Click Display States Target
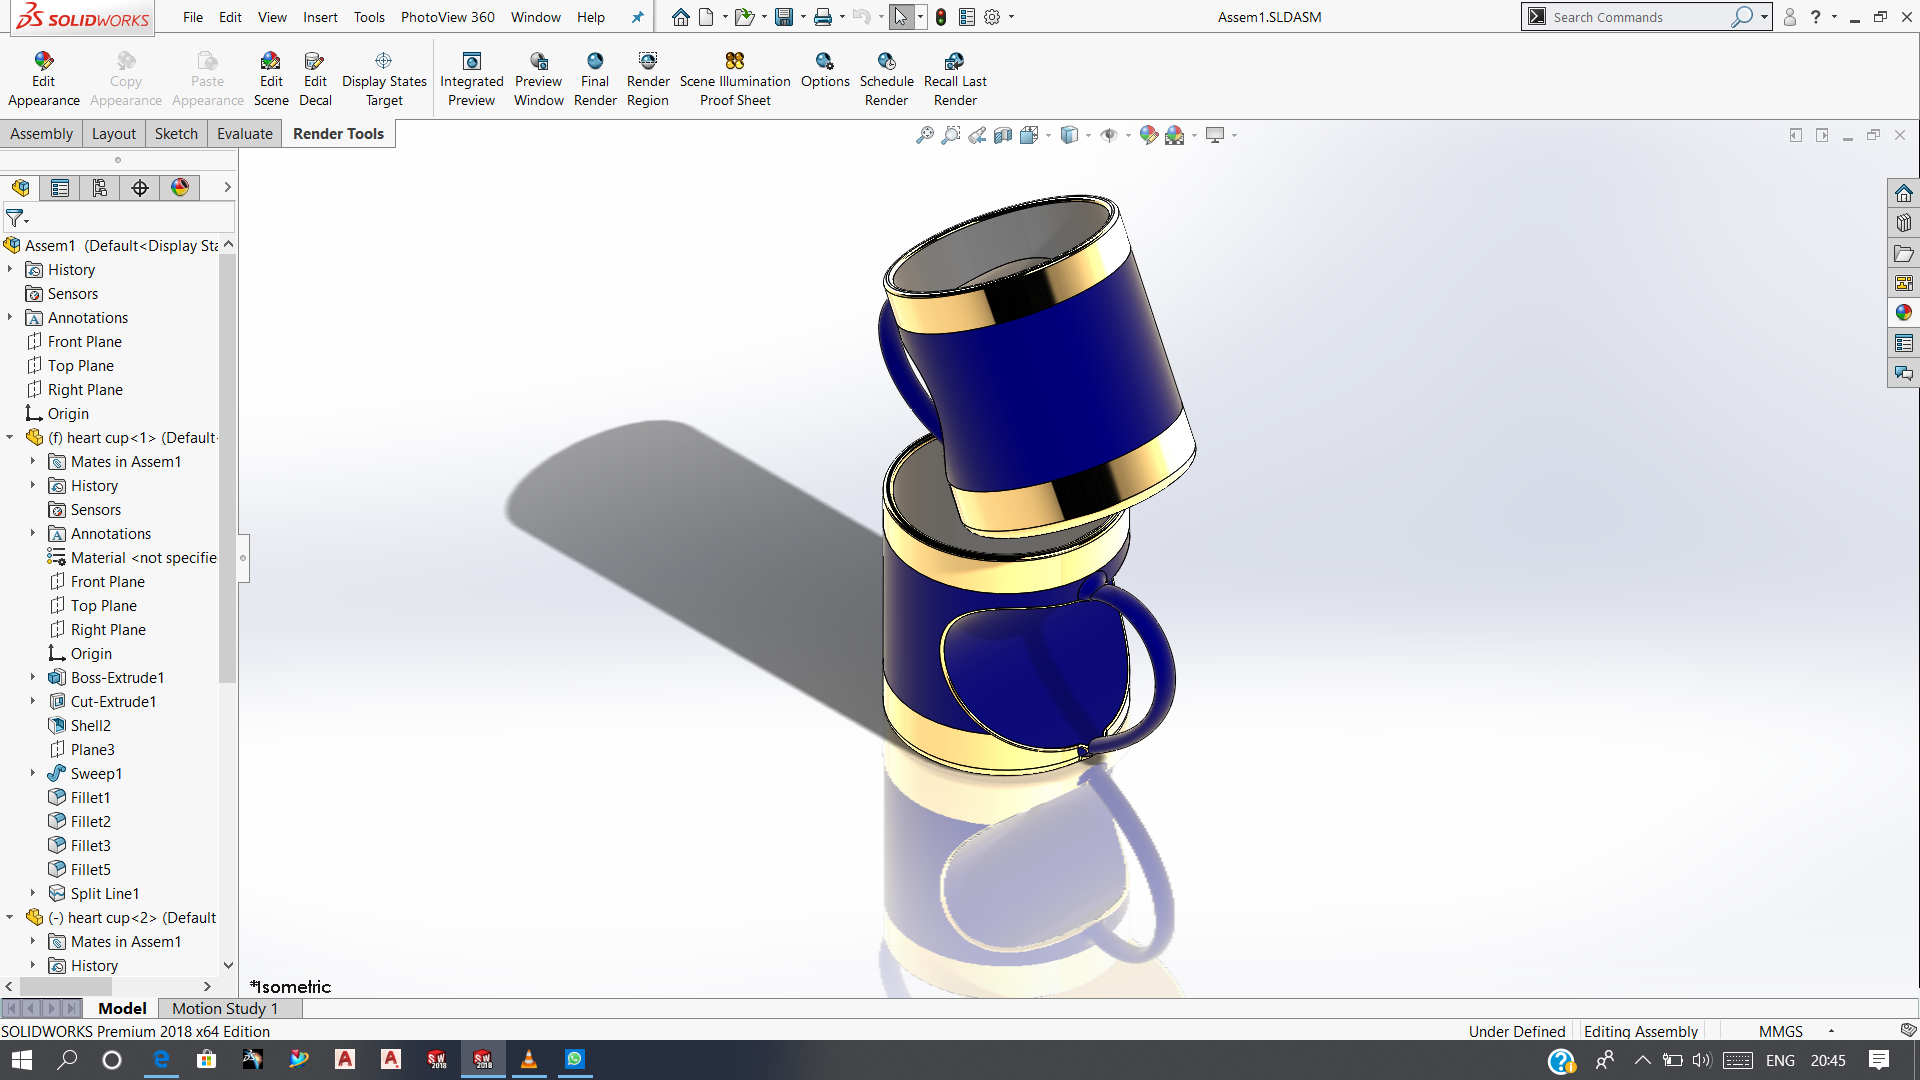This screenshot has height=1080, width=1920. point(384,79)
